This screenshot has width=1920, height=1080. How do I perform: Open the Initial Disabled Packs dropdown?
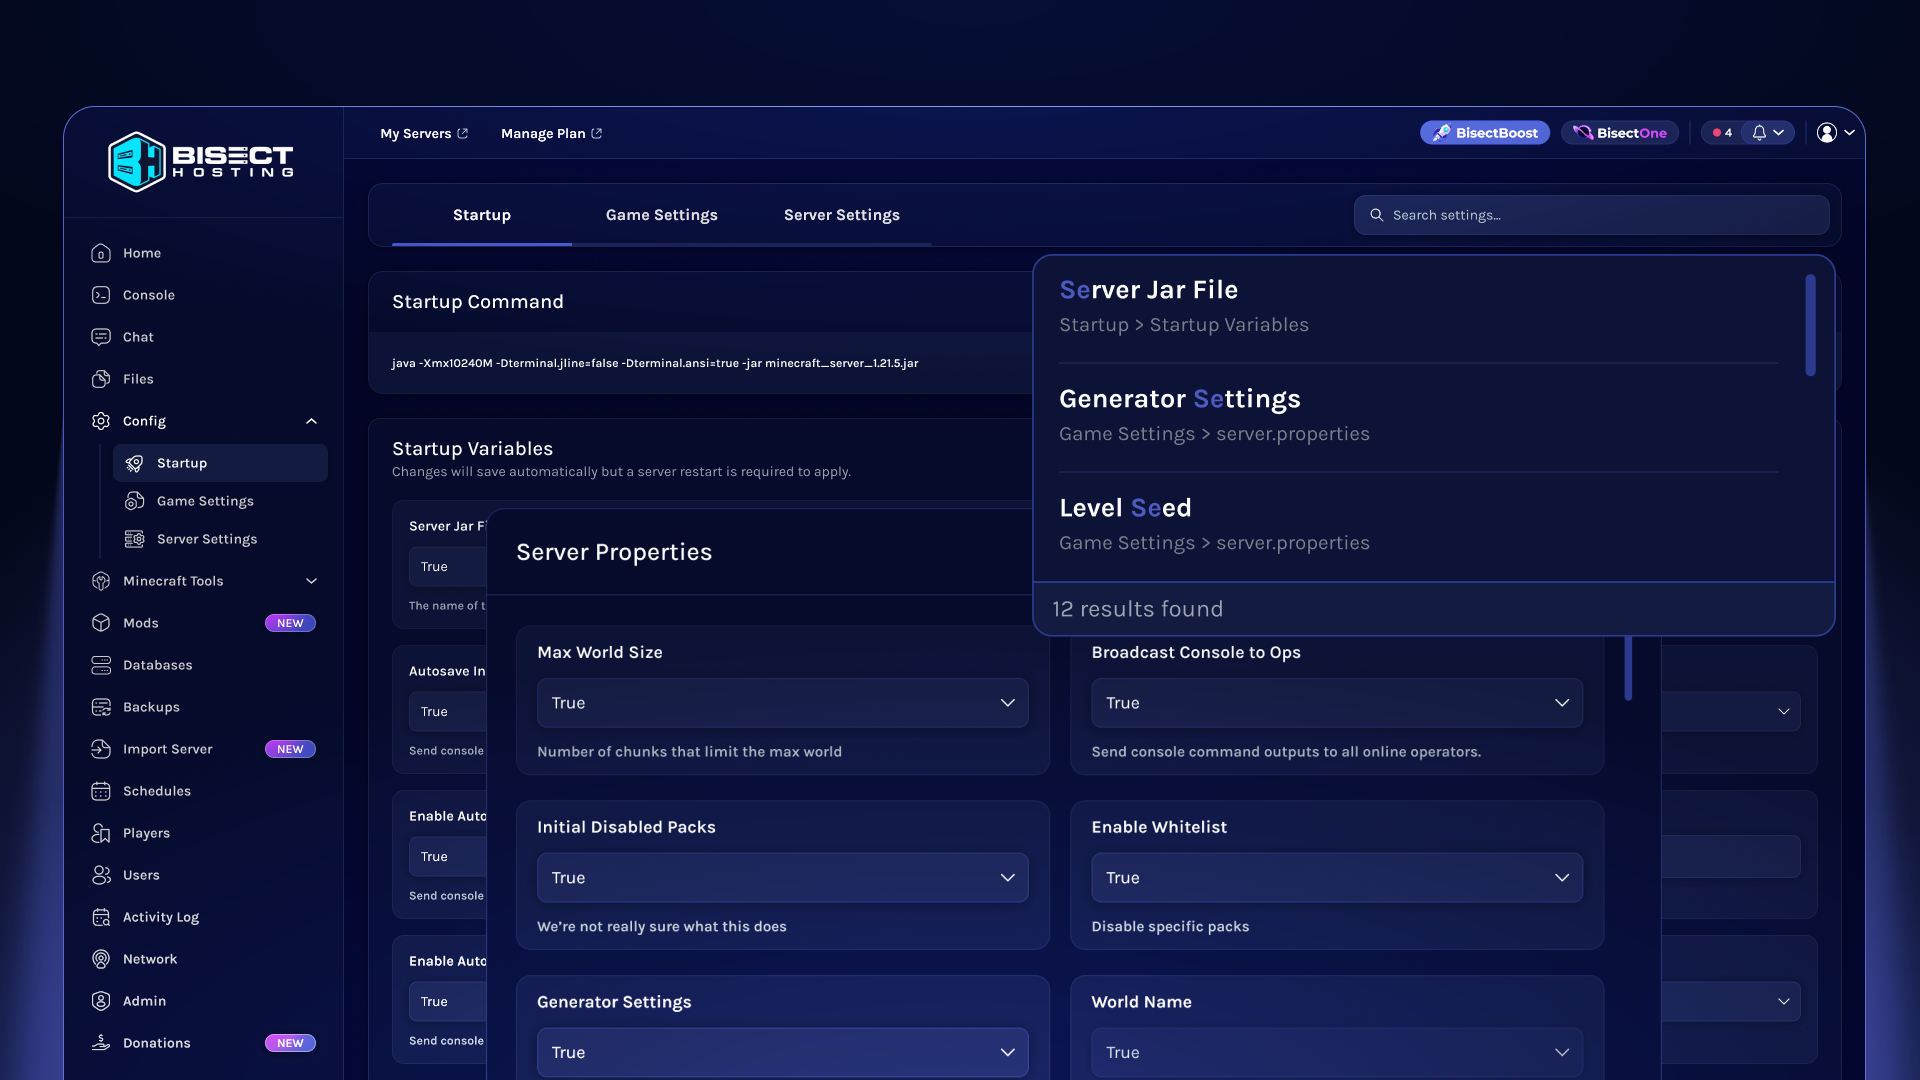tap(782, 878)
